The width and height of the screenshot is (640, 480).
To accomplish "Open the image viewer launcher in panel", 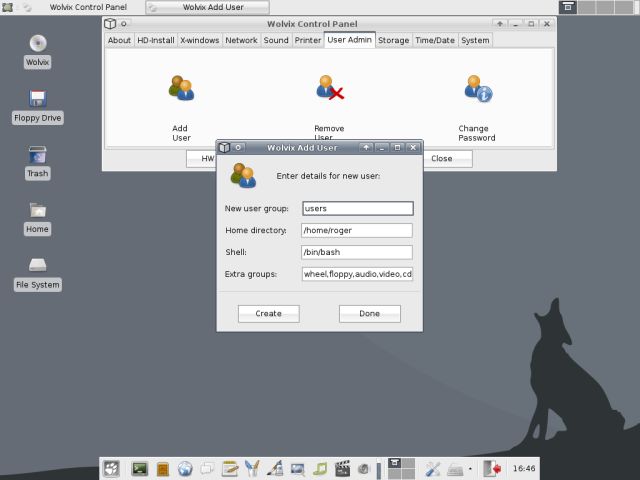I will tap(298, 469).
